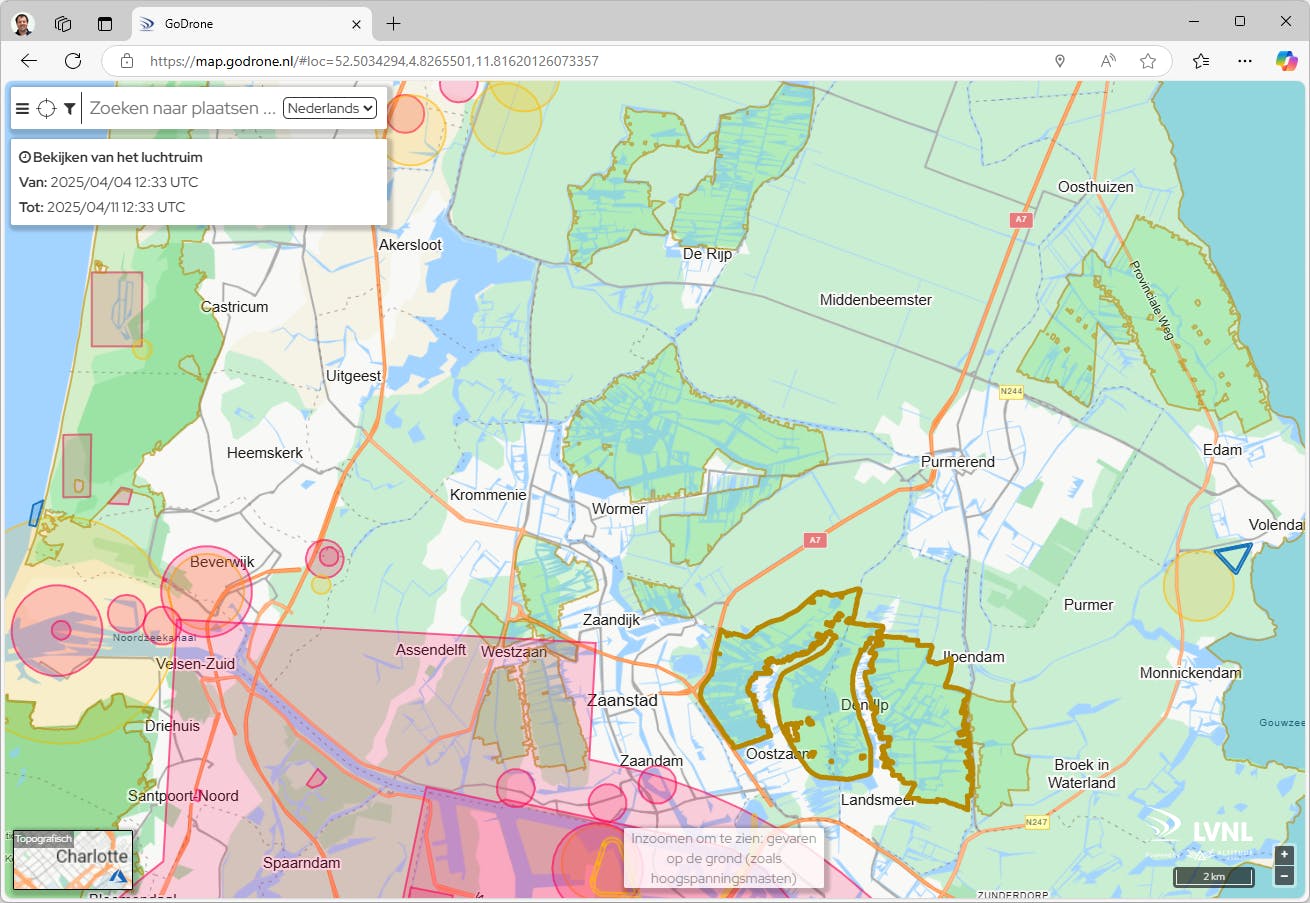Click the Broek in Waterland label

[1082, 774]
